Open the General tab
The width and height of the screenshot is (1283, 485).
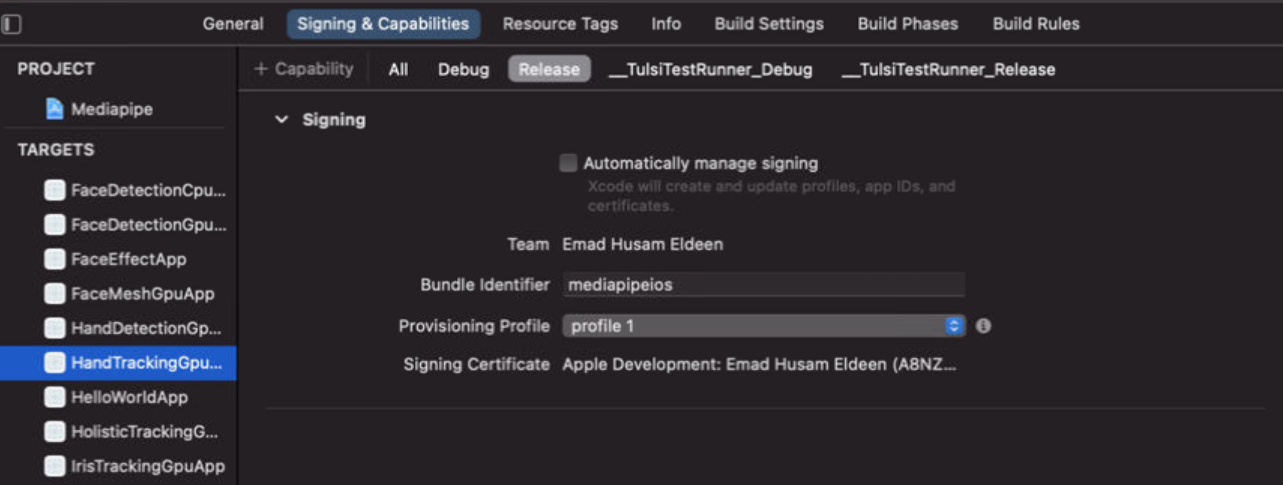pyautogui.click(x=233, y=24)
